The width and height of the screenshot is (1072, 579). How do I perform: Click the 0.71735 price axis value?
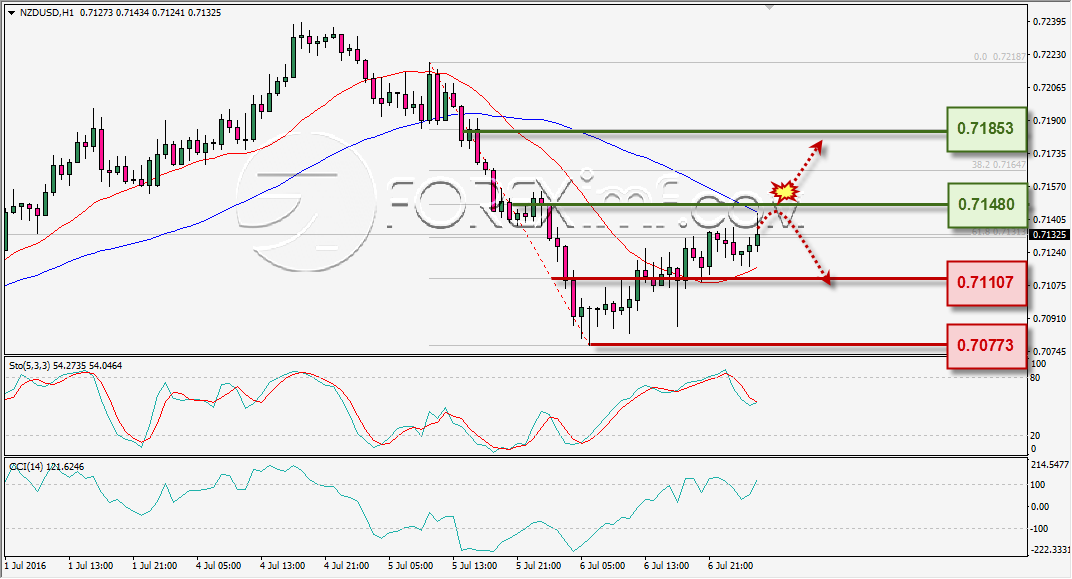point(1049,154)
